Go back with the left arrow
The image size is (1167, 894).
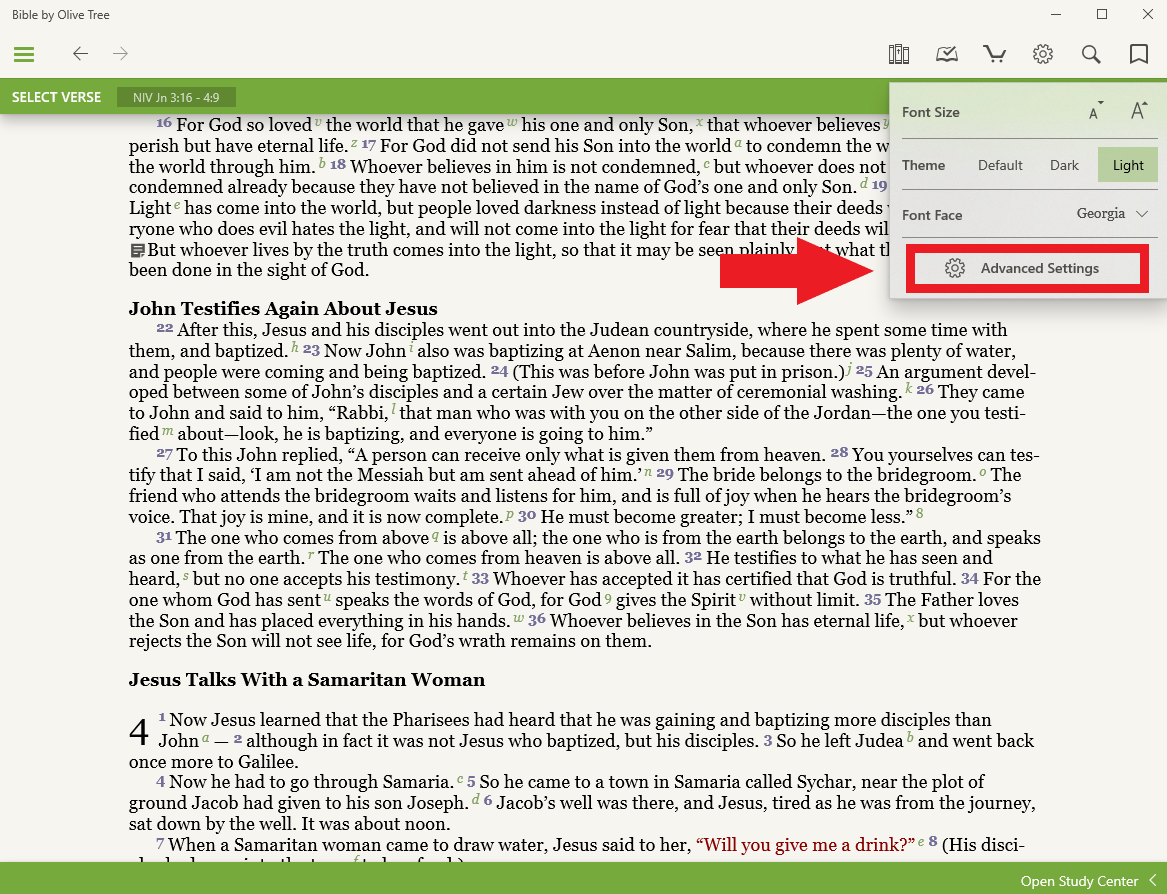pos(81,54)
